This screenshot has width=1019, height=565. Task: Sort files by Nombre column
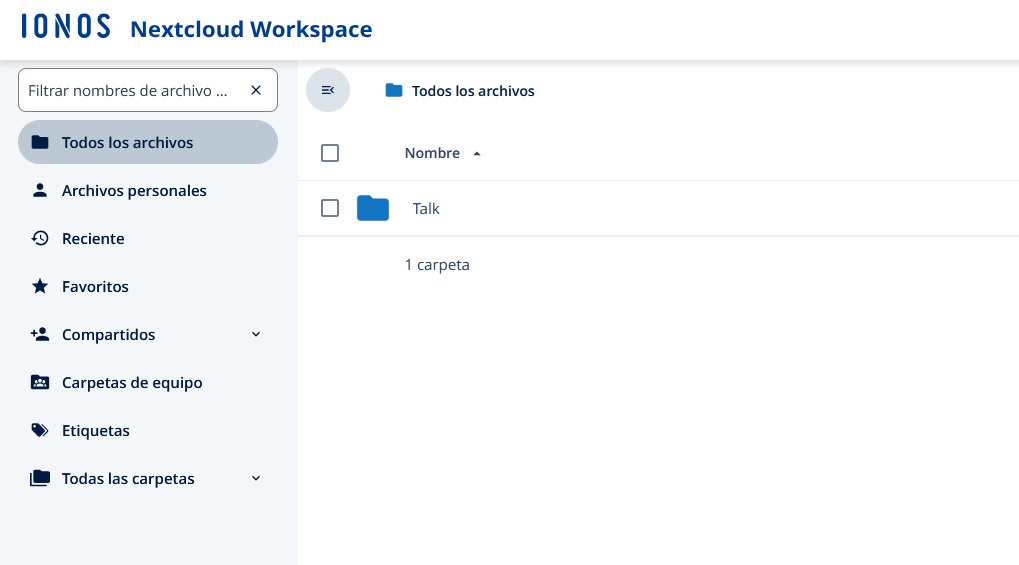432,153
